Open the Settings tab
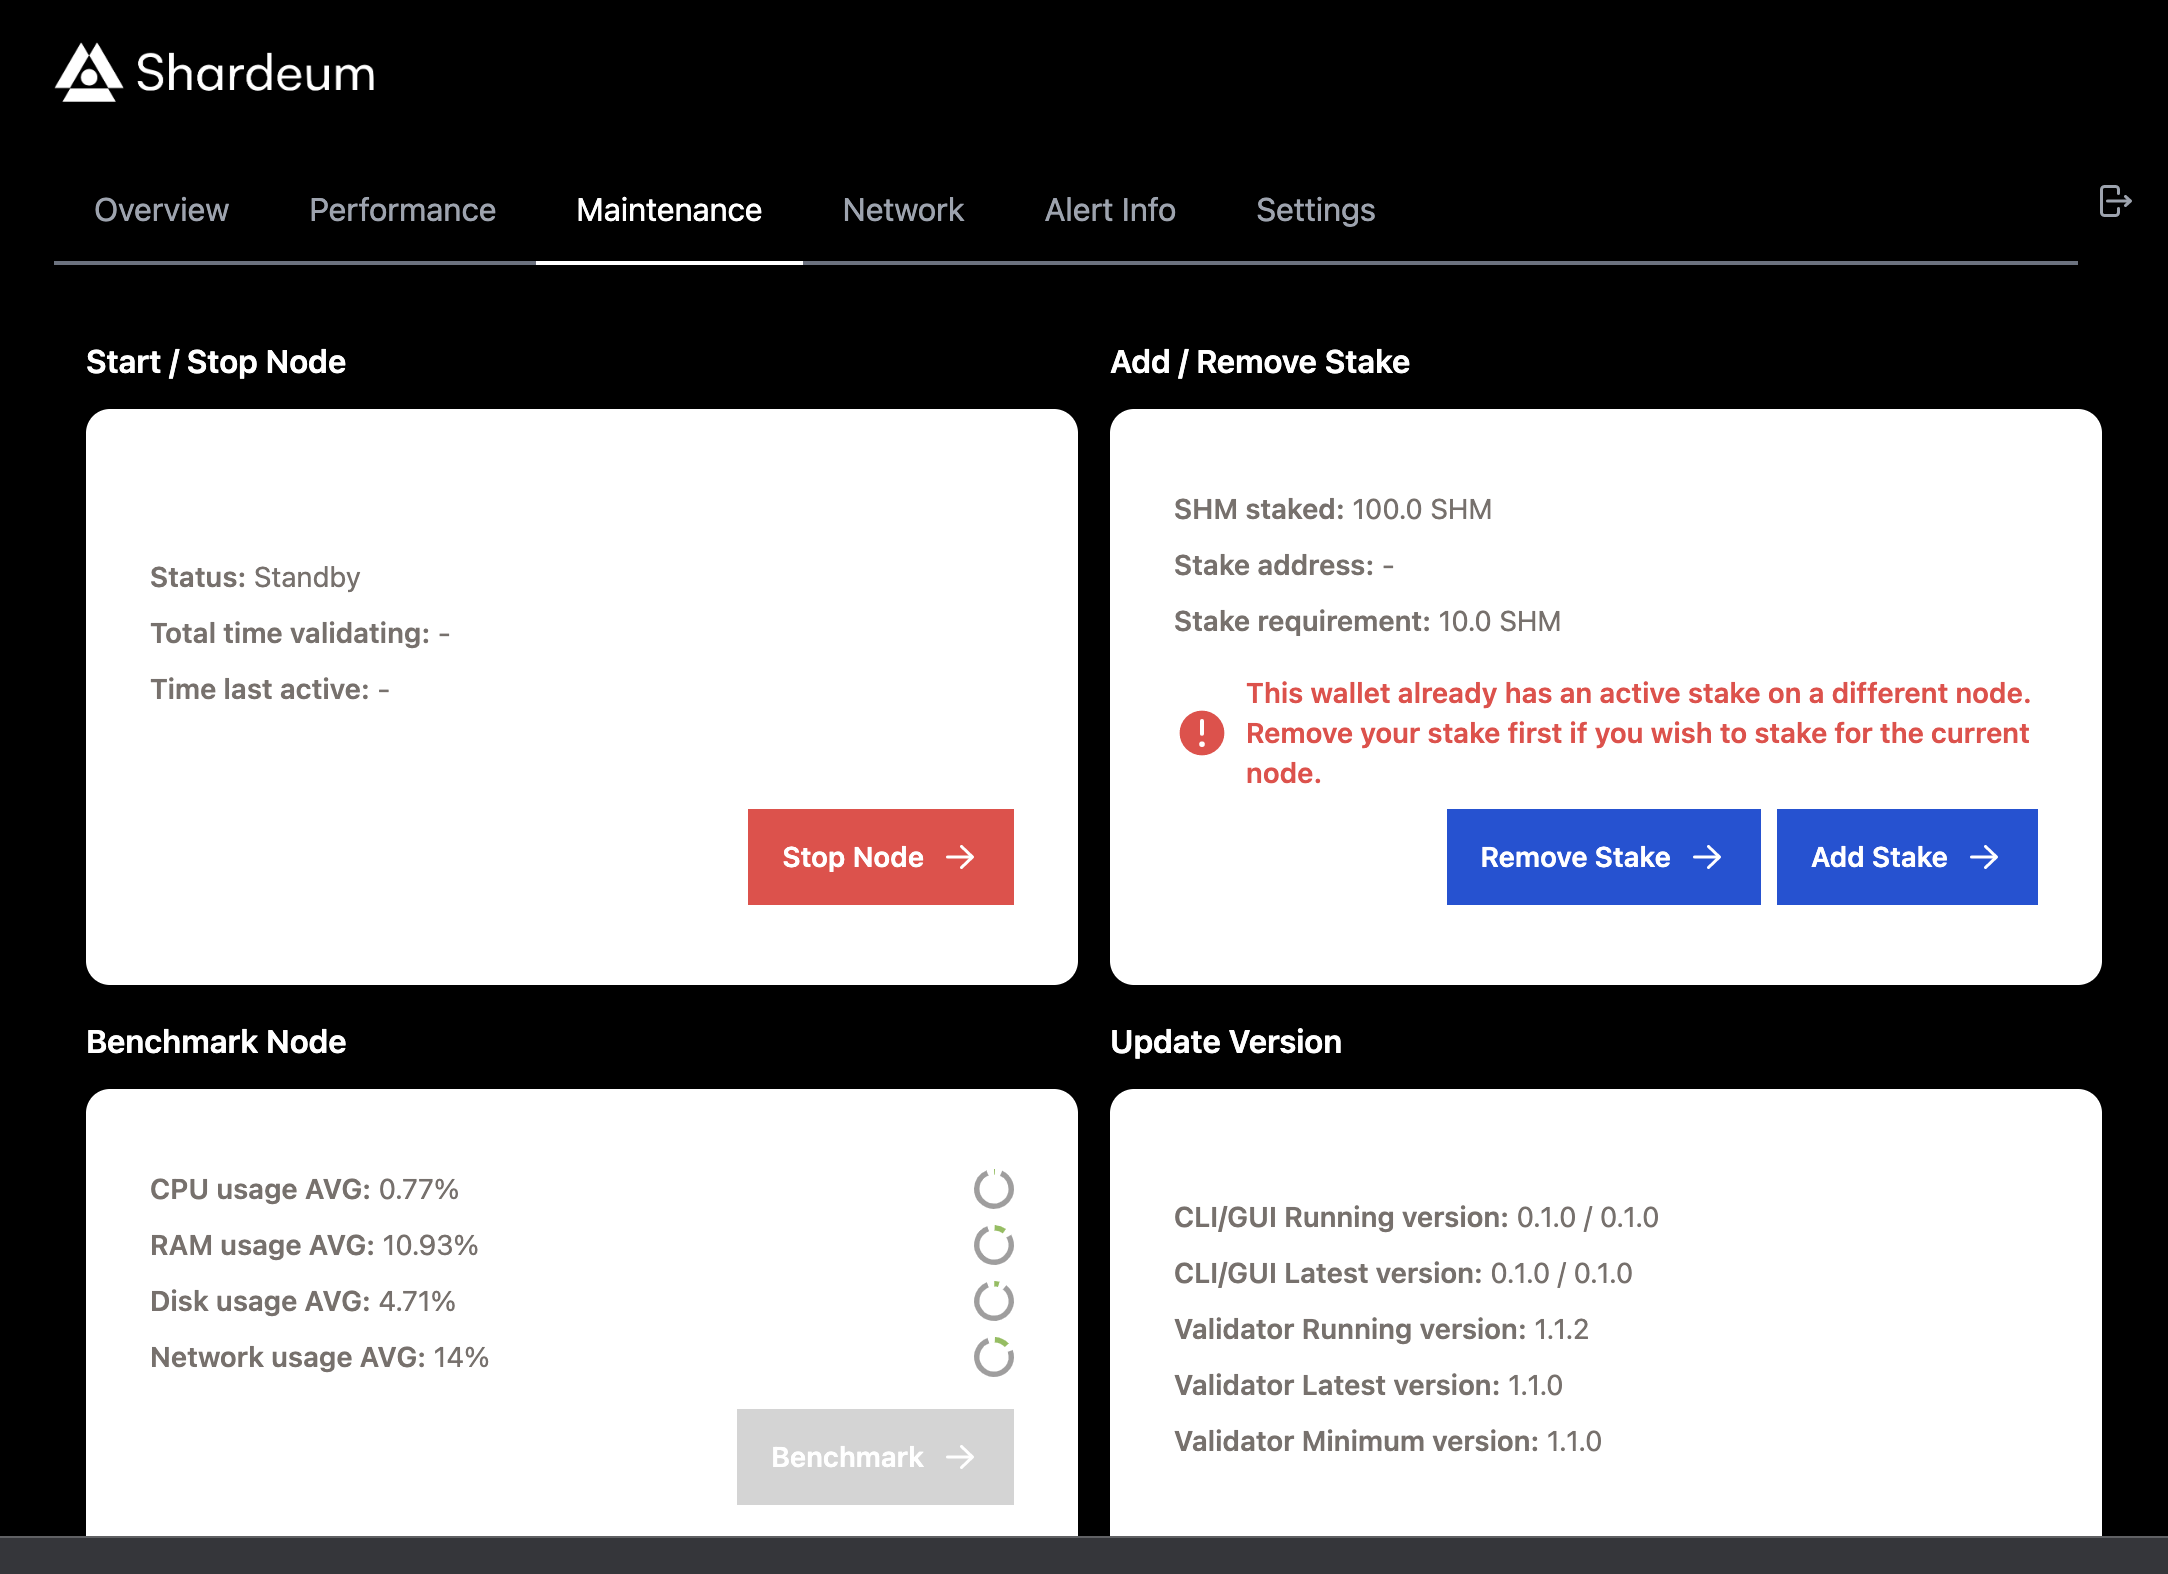 (x=1315, y=210)
